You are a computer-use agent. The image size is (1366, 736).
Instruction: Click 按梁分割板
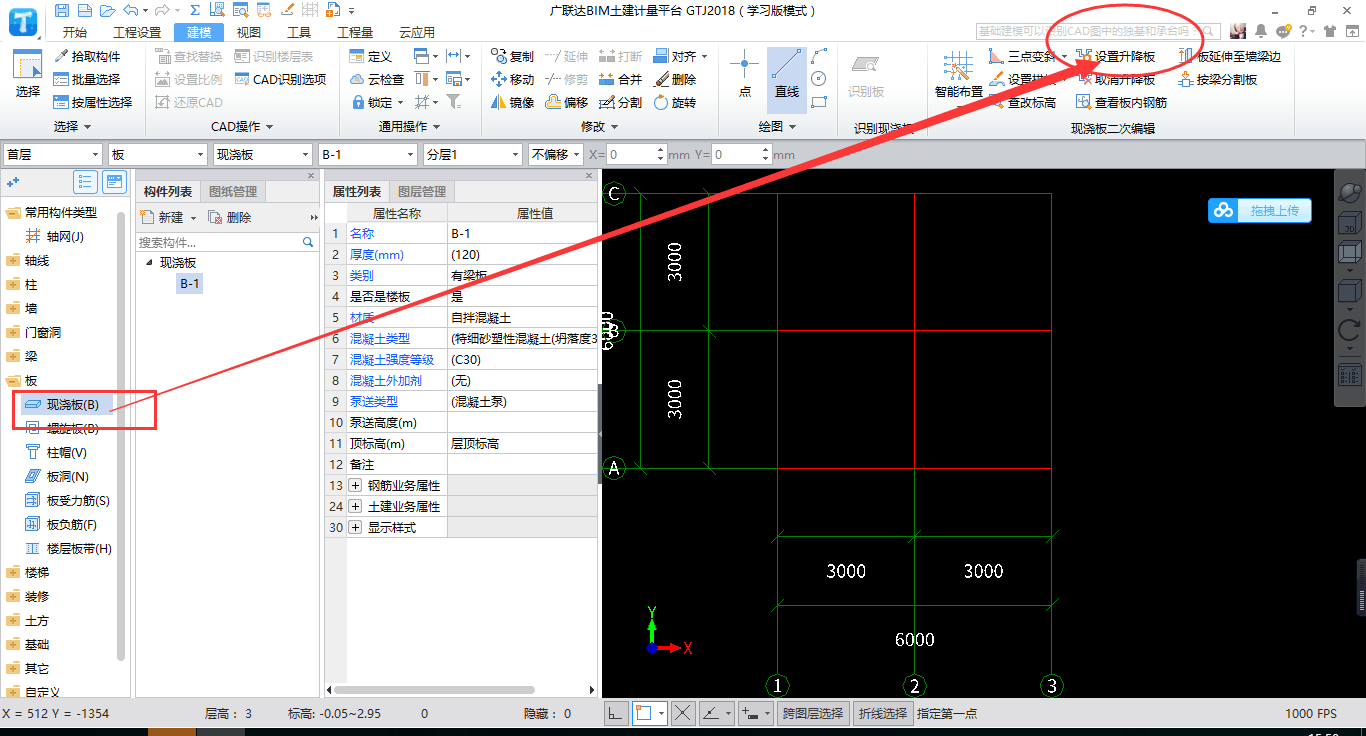pos(1218,79)
